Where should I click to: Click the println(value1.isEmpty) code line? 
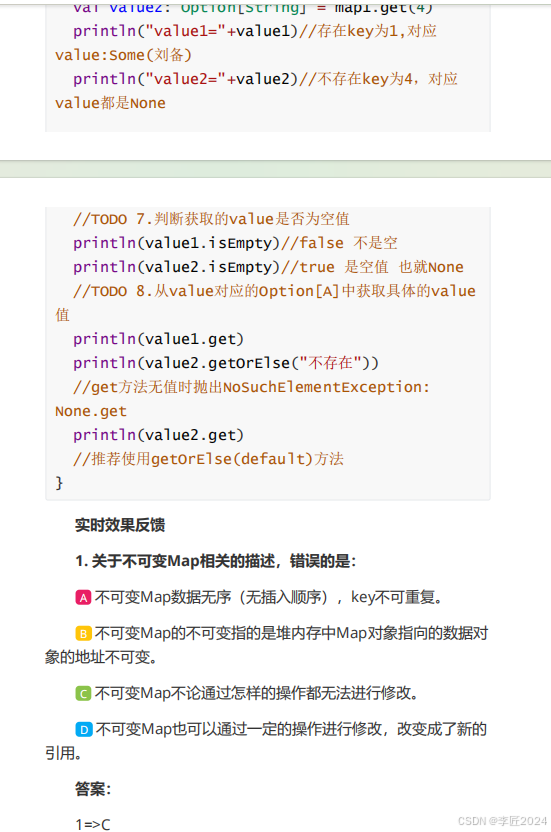pos(235,243)
